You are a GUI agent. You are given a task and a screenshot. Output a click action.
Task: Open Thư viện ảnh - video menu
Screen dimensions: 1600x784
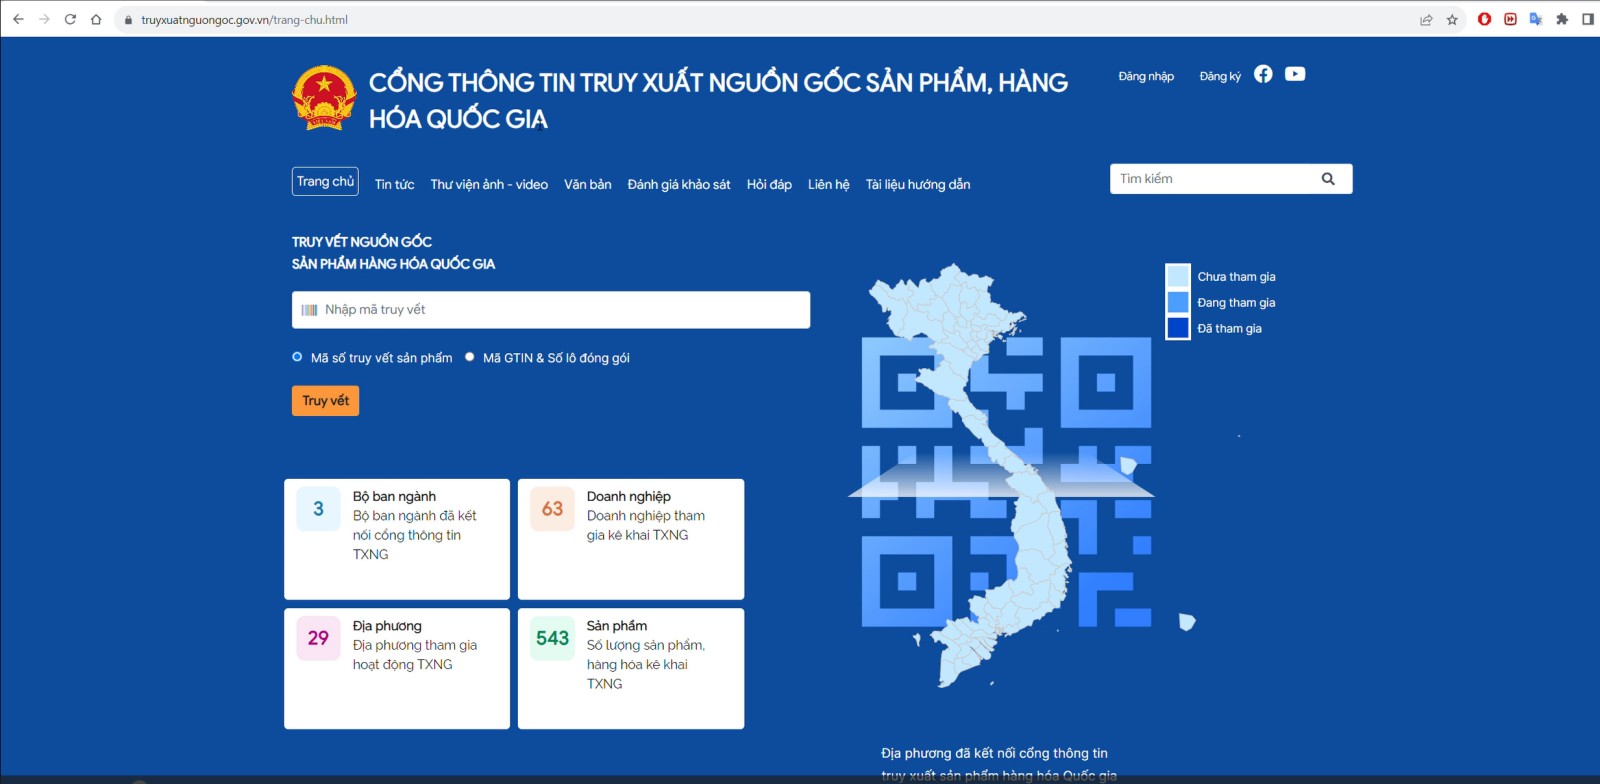(489, 184)
